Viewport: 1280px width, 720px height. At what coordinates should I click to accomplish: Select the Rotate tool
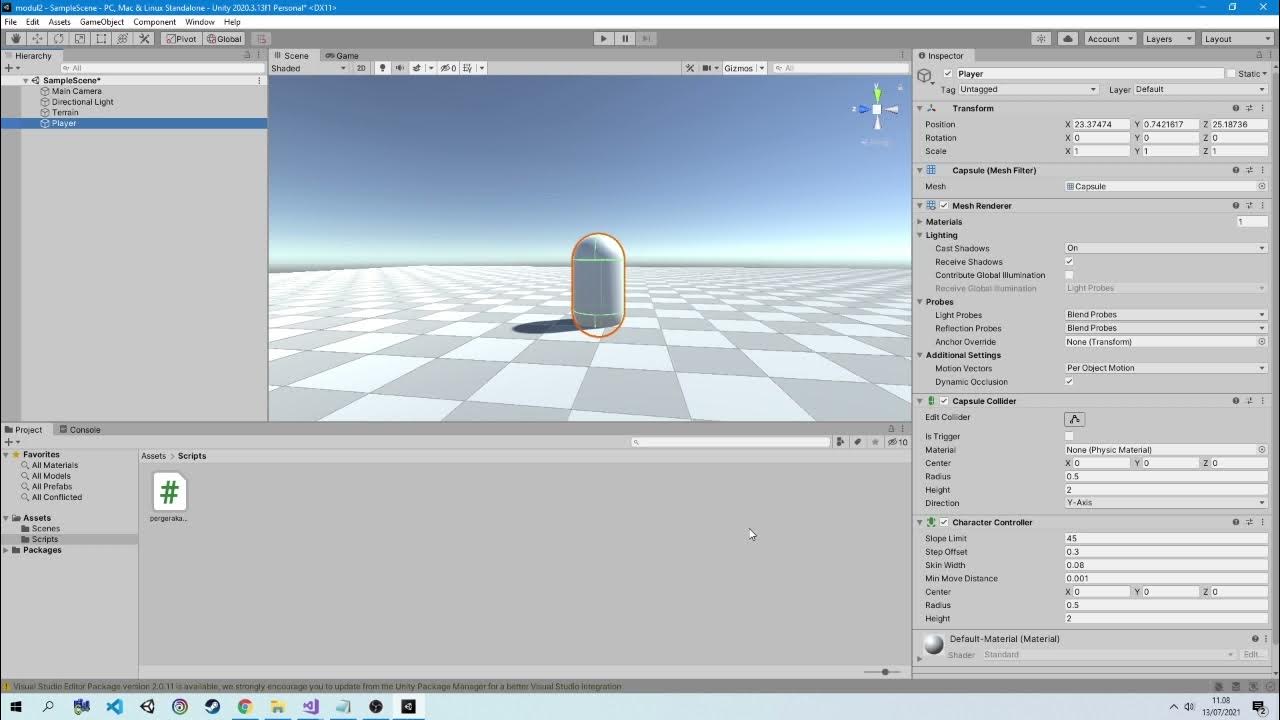58,39
